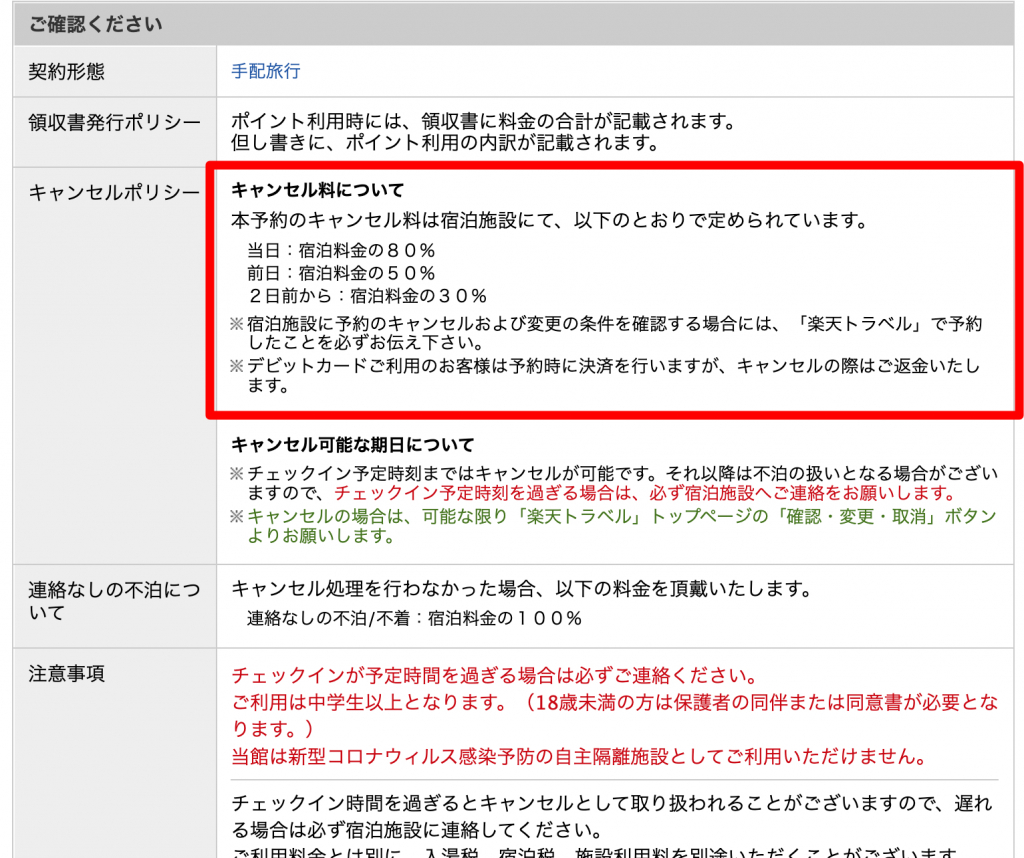Click red notice チェックインが予定時間を過ぎる場合は必ずご連絡ください

(494, 676)
